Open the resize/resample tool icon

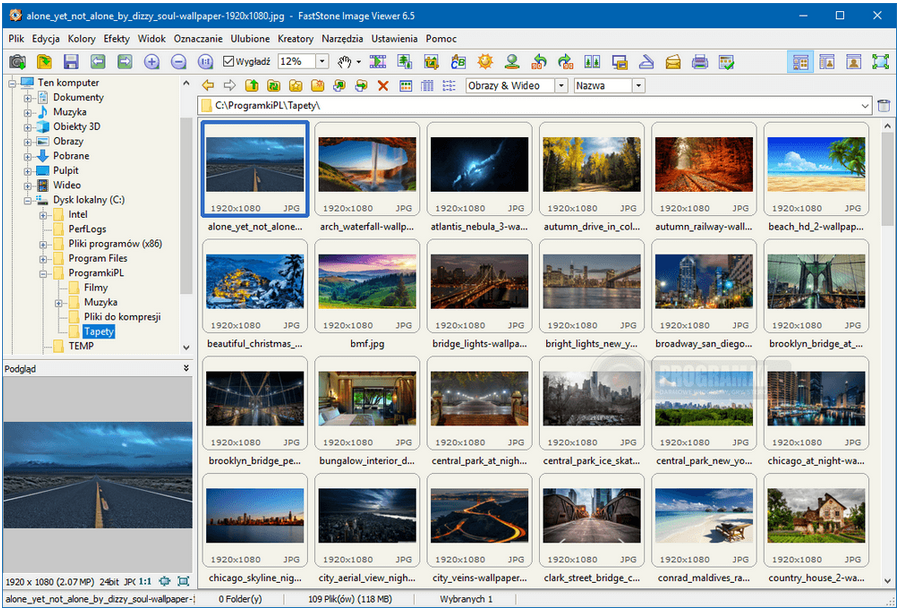(405, 61)
